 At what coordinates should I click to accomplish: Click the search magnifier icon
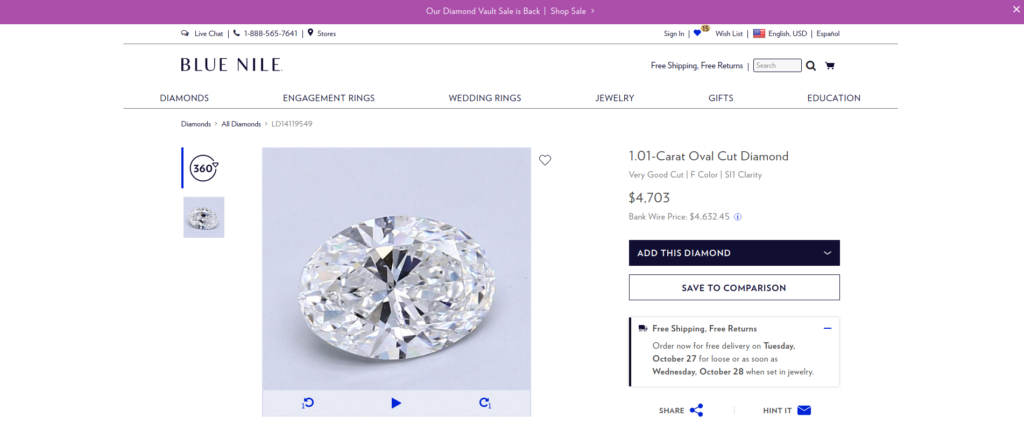[x=811, y=66]
